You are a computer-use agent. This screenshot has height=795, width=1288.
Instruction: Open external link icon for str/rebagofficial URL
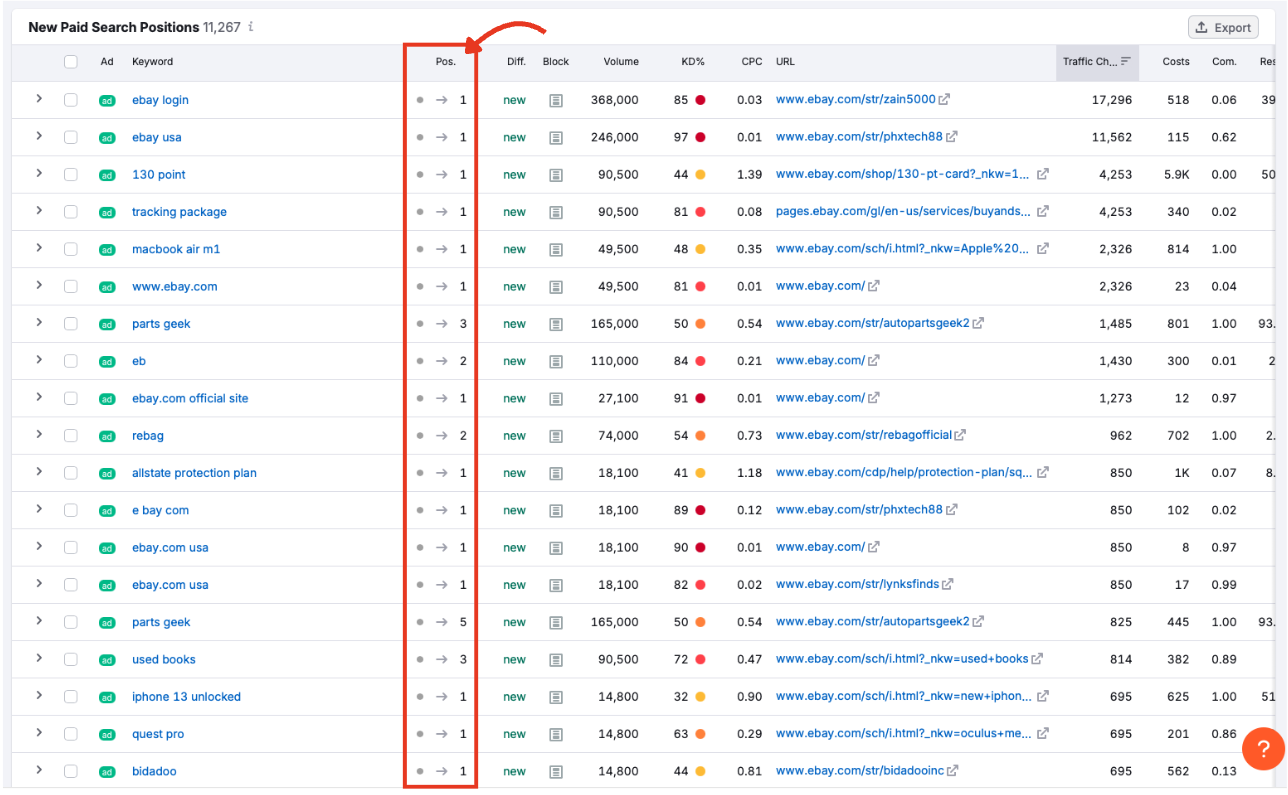point(960,435)
